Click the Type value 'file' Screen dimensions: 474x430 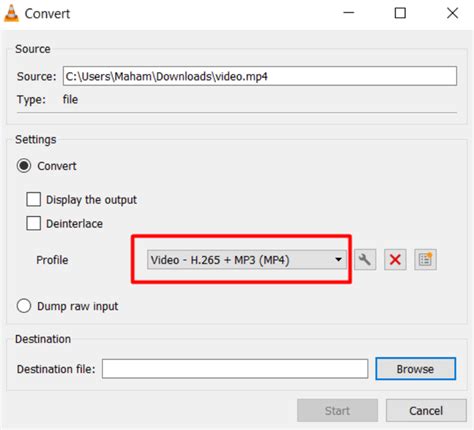coord(70,99)
